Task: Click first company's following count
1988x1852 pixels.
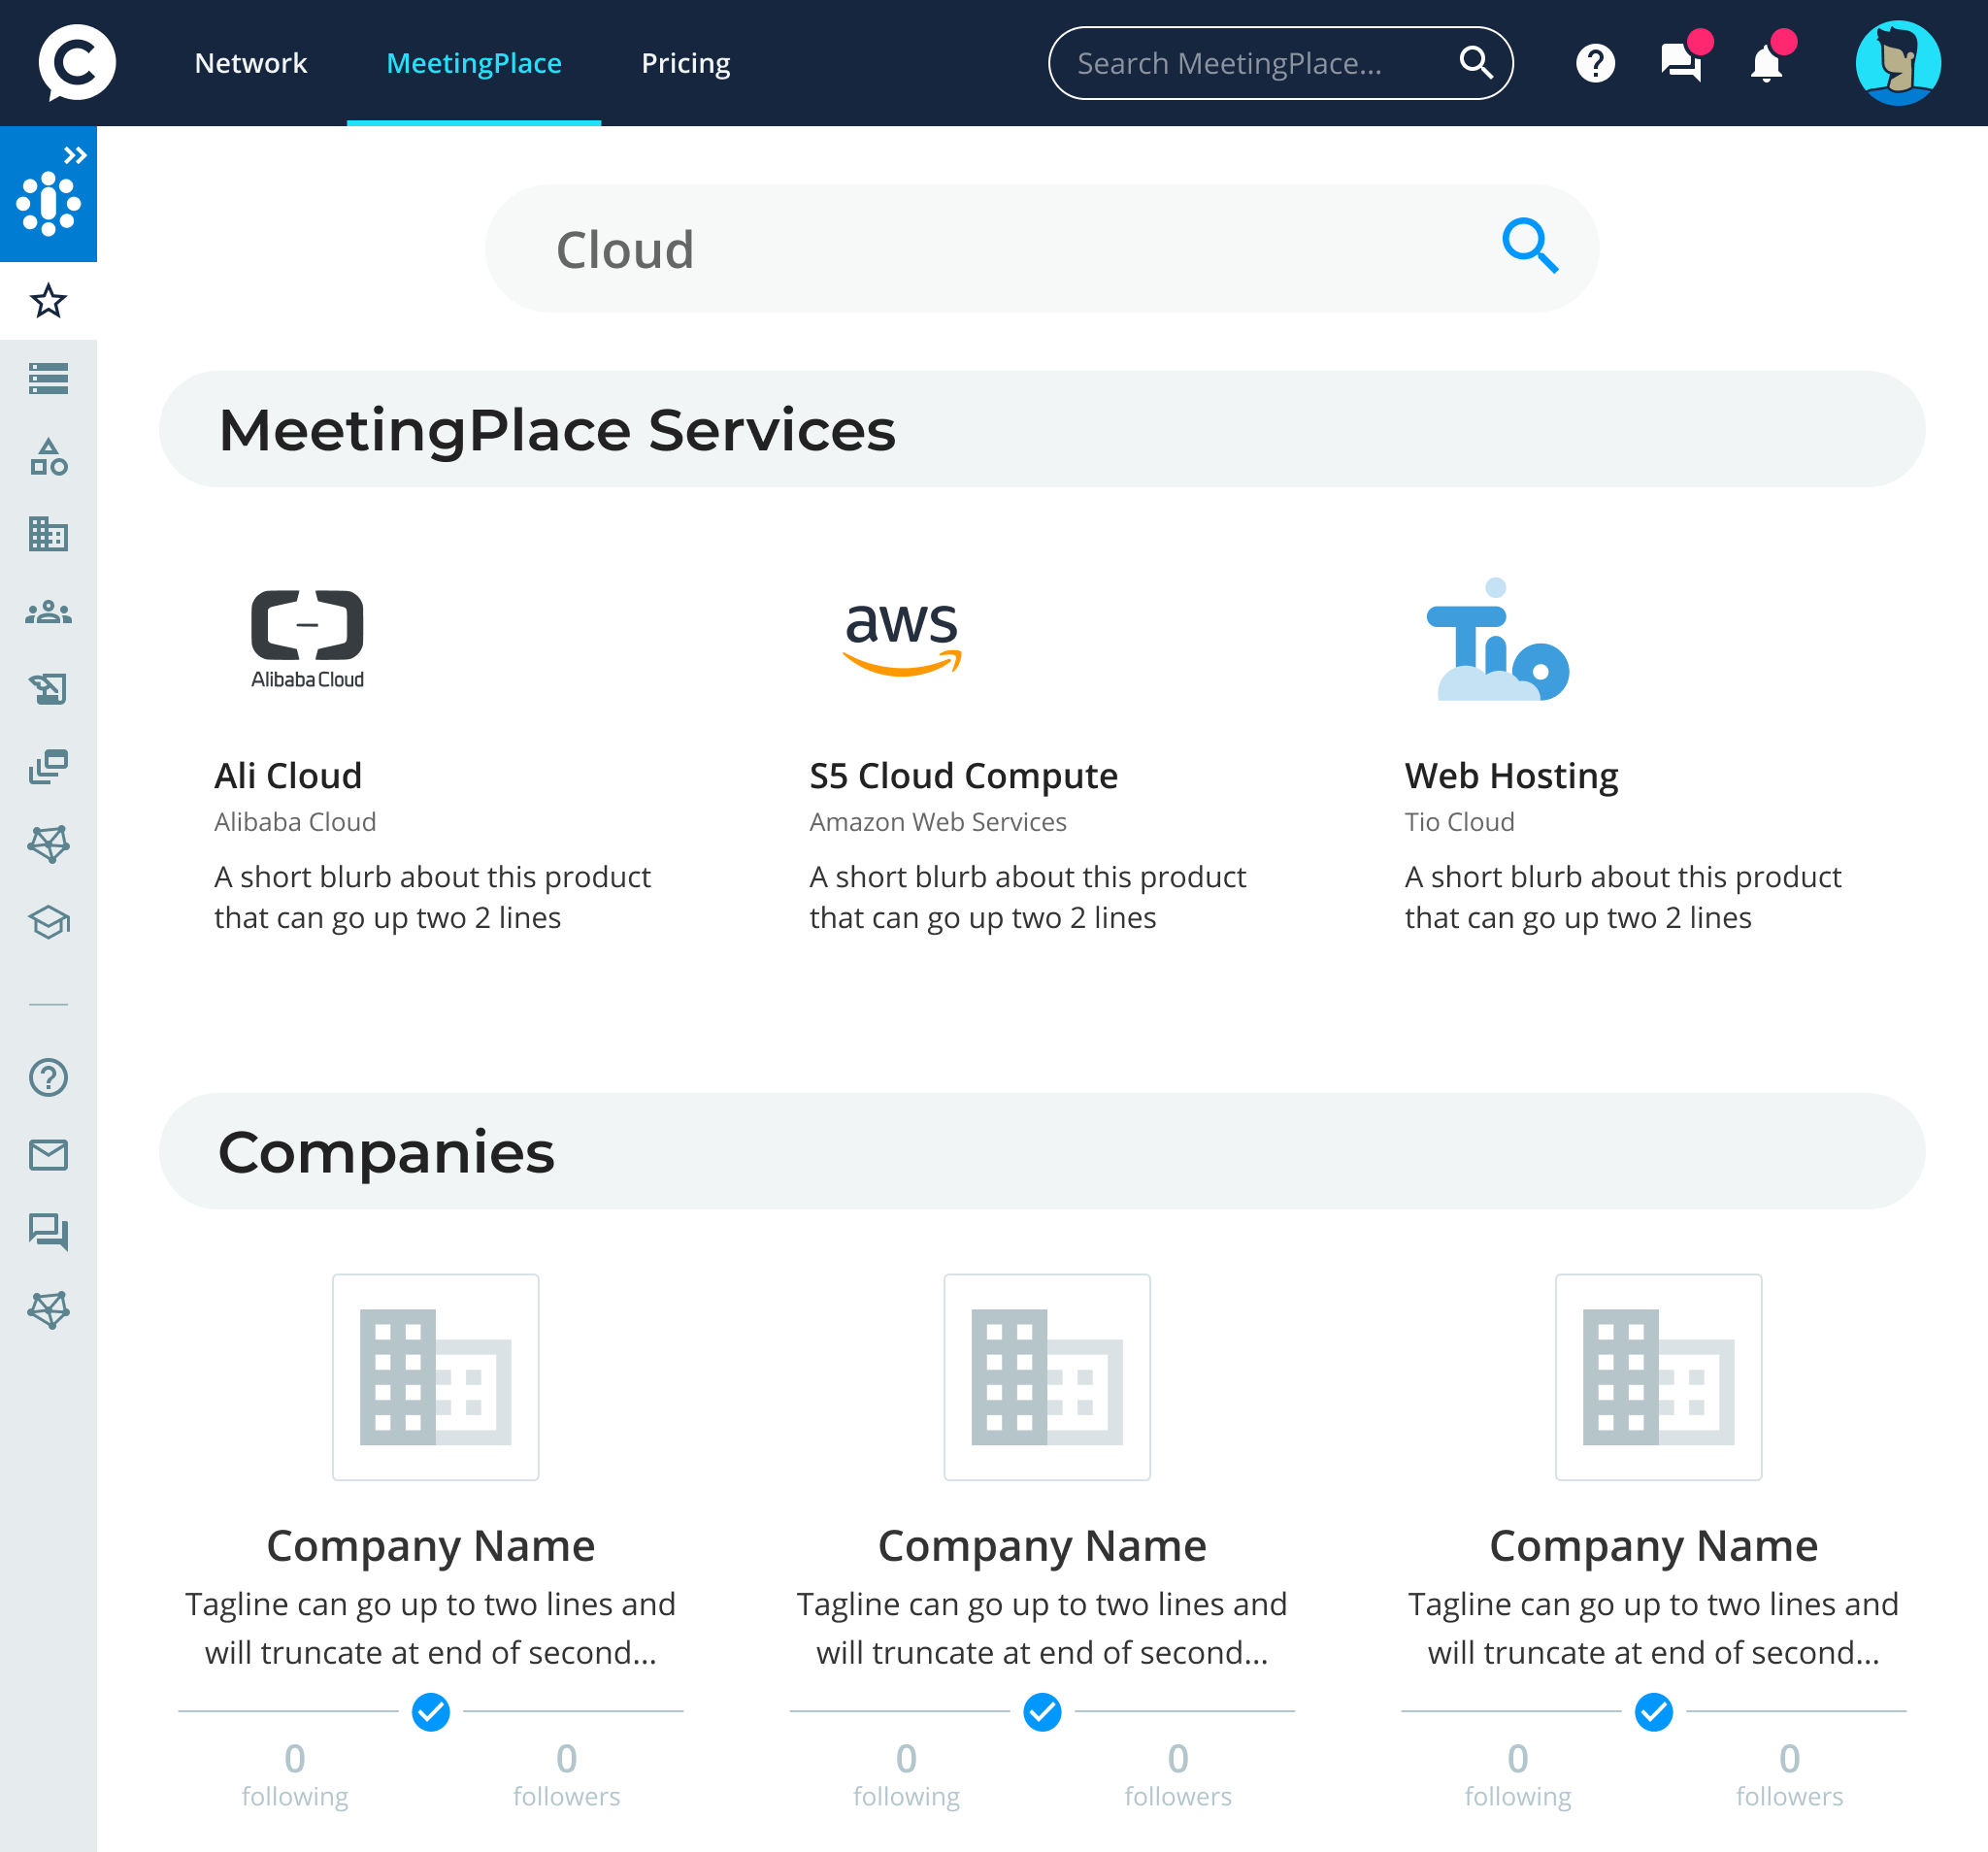Action: [x=295, y=1775]
